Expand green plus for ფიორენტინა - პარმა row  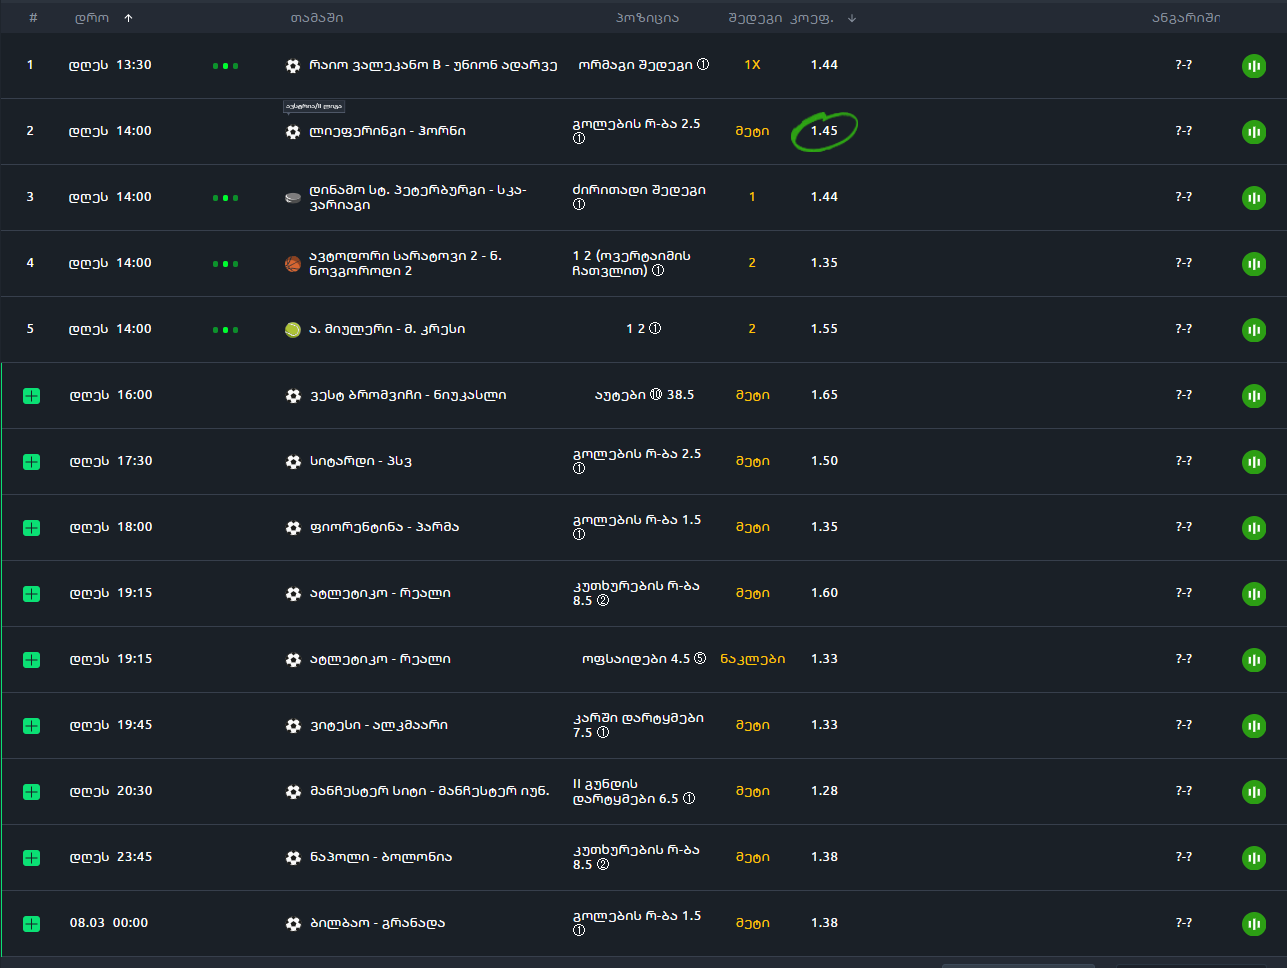point(32,528)
